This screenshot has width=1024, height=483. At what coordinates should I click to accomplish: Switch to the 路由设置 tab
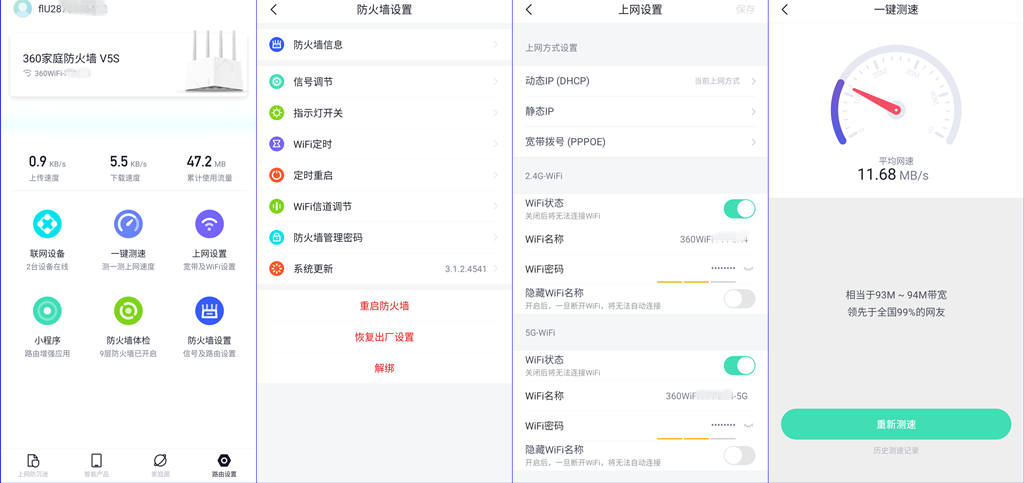(224, 465)
